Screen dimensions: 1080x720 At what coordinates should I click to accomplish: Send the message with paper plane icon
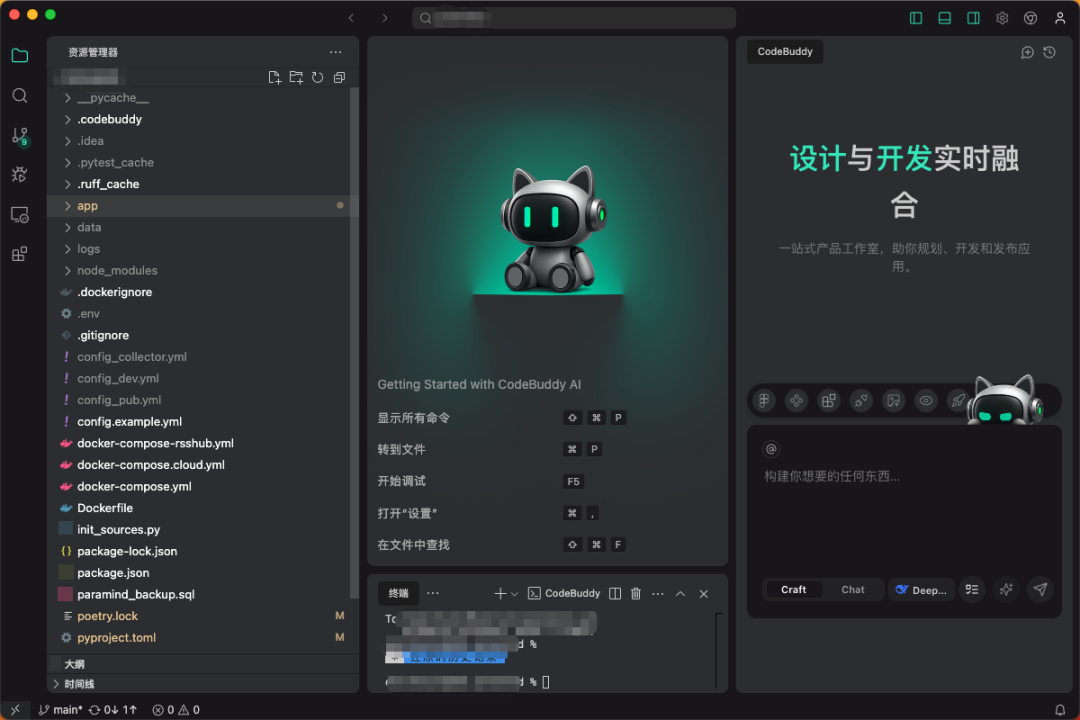1041,589
